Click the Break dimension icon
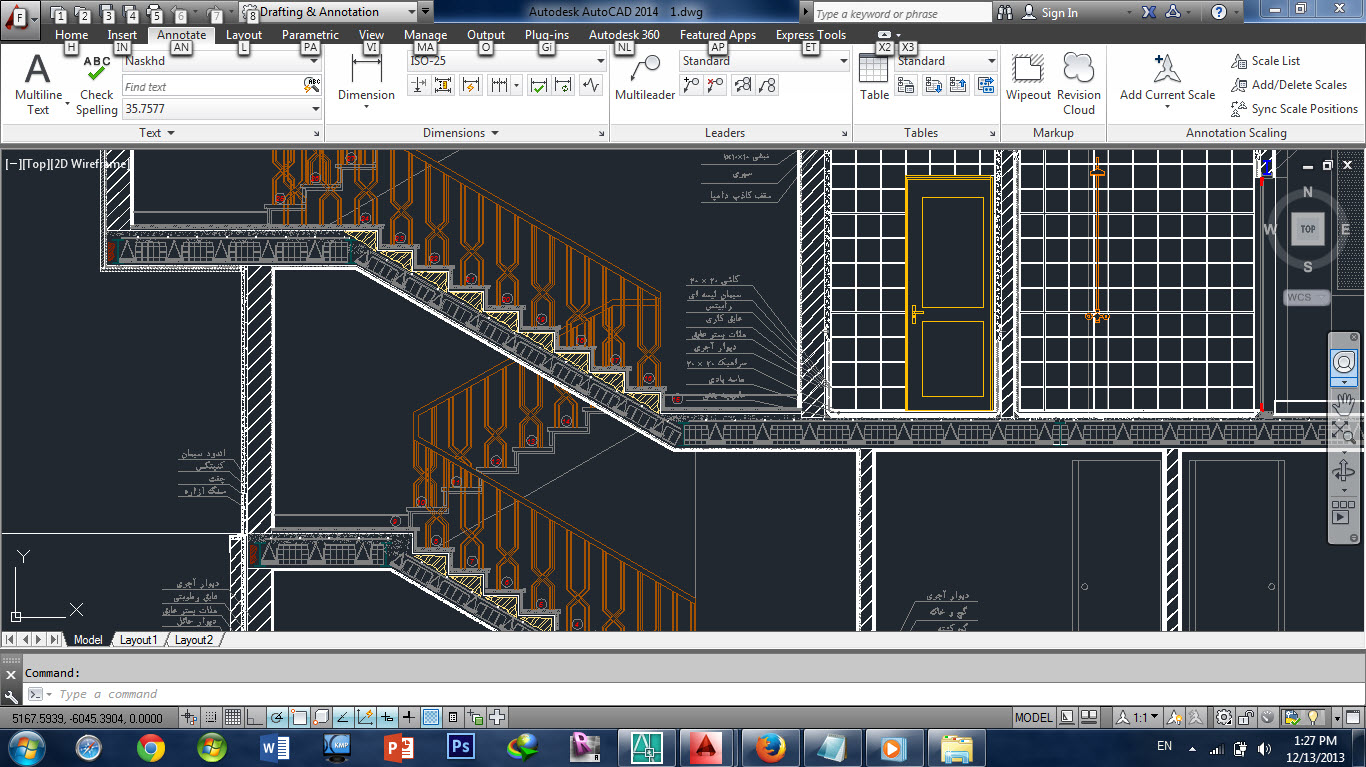The image size is (1366, 767). [419, 86]
